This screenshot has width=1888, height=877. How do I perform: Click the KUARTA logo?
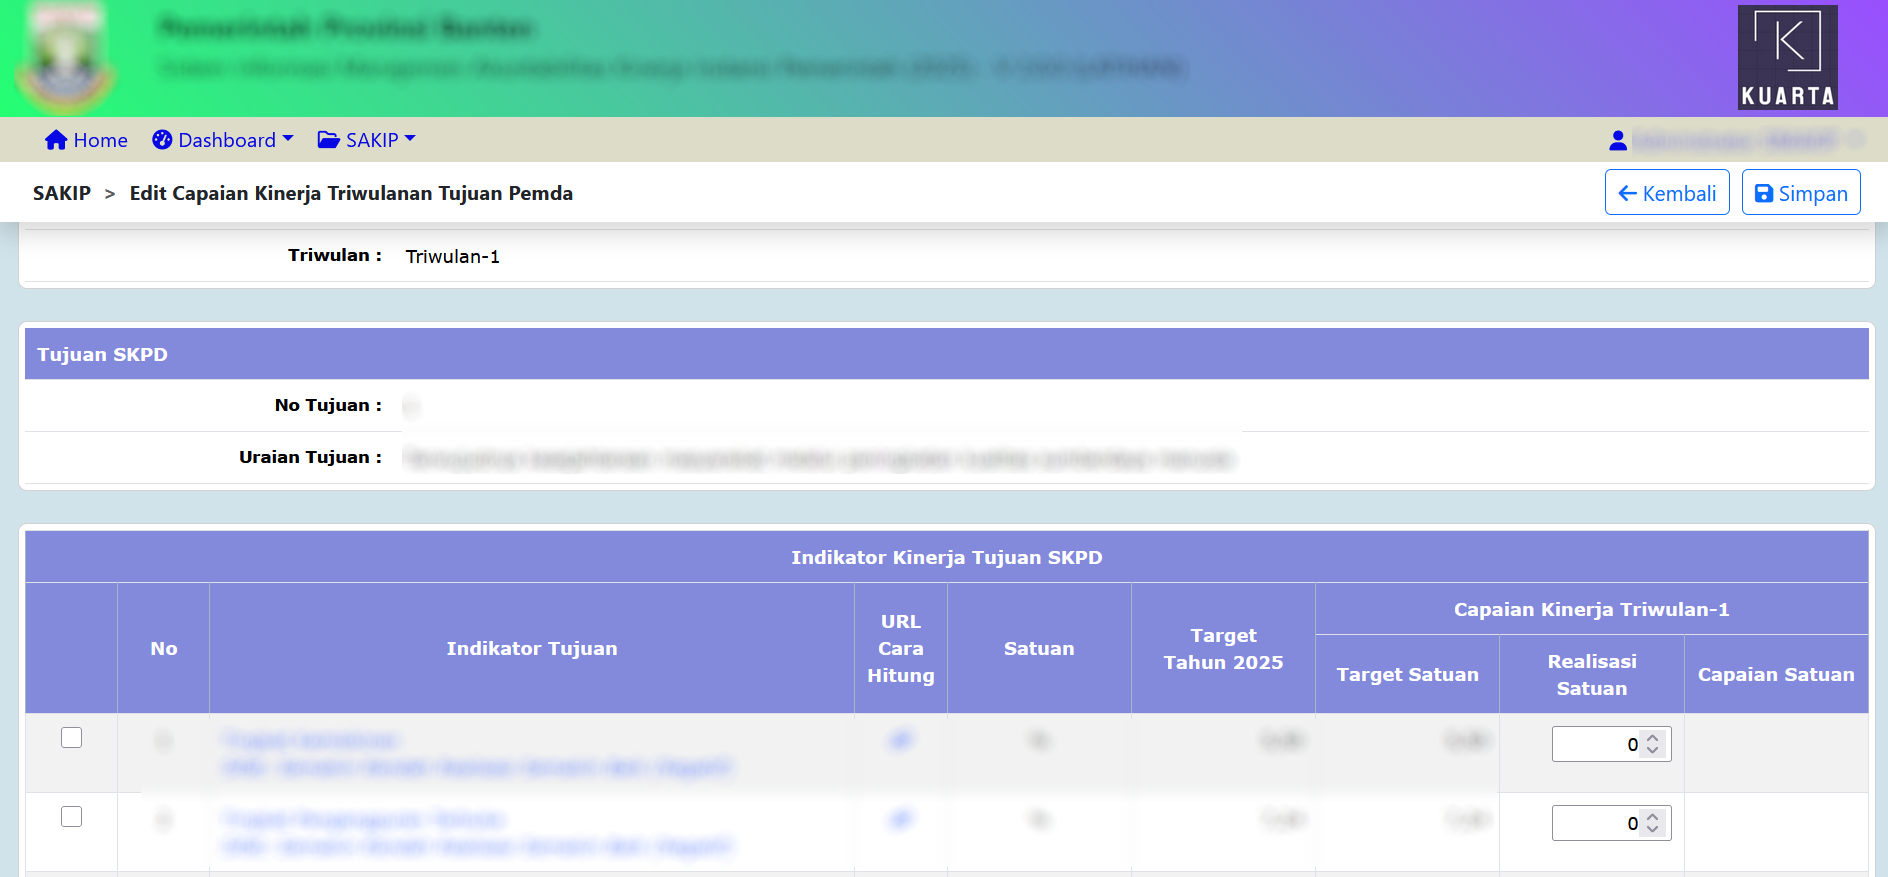pos(1787,57)
